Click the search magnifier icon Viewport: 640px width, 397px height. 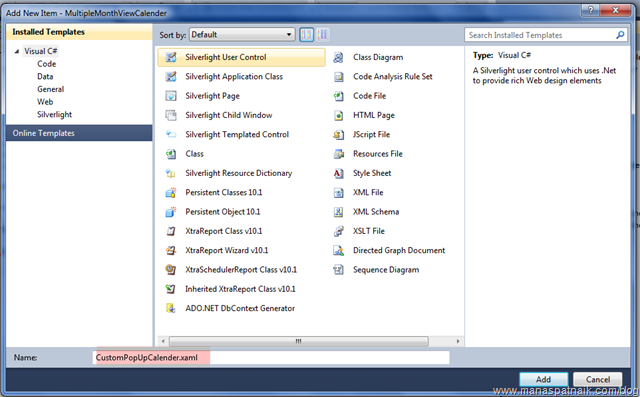point(620,35)
